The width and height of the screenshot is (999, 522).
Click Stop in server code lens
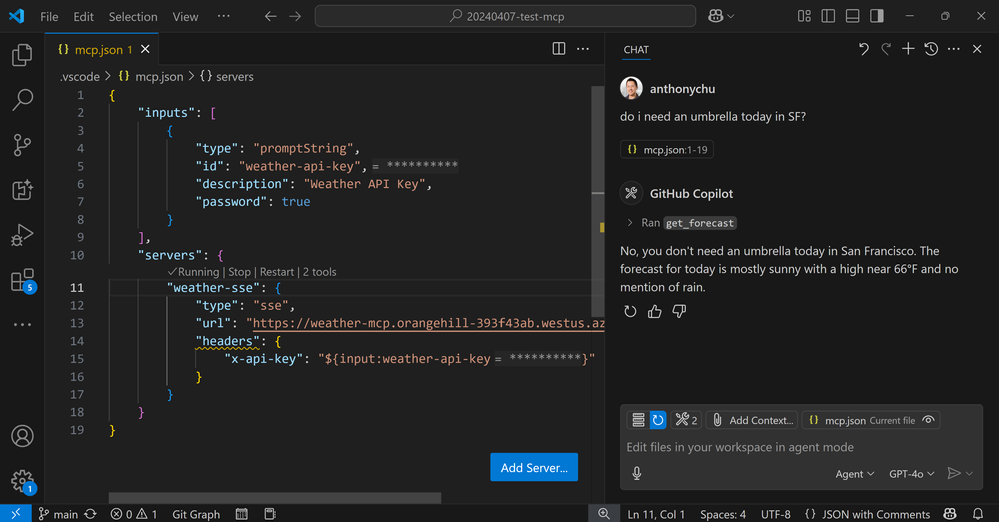pos(240,272)
